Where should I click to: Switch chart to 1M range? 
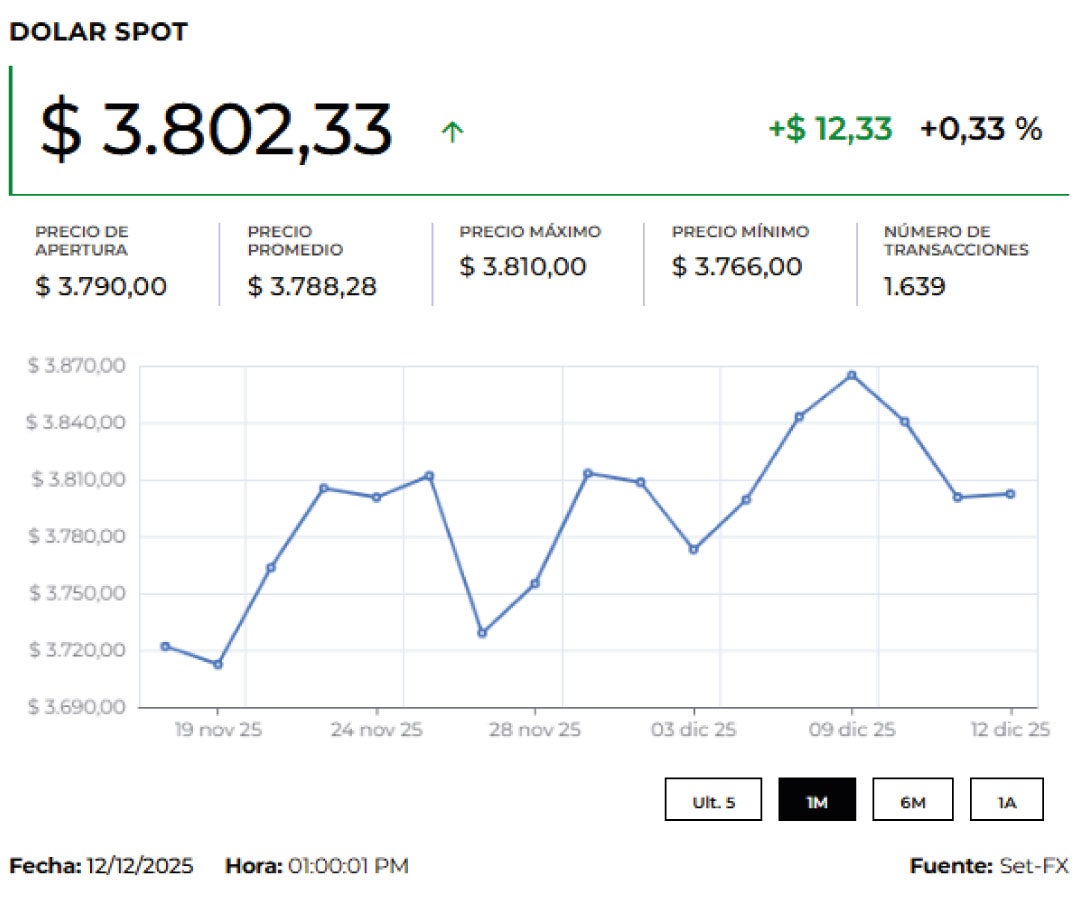[x=817, y=800]
